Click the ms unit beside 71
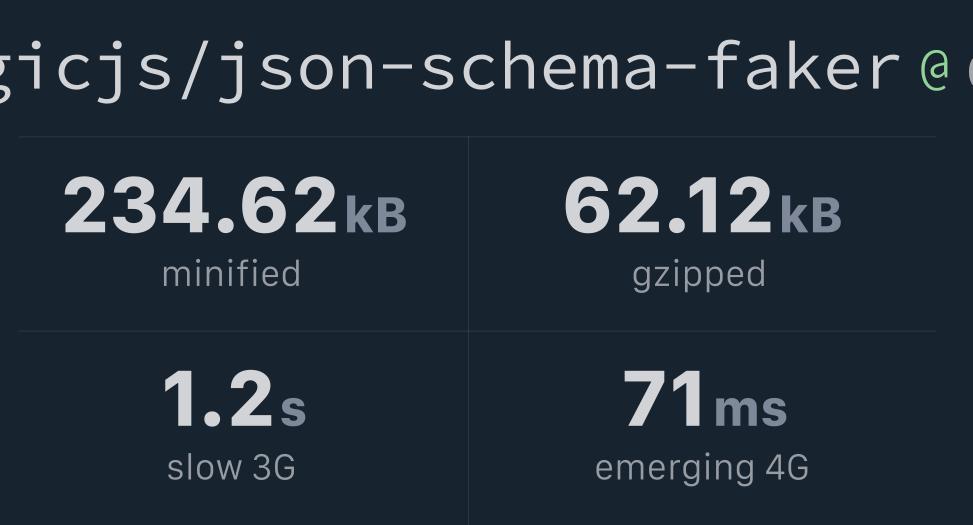This screenshot has width=973, height=525. [751, 409]
